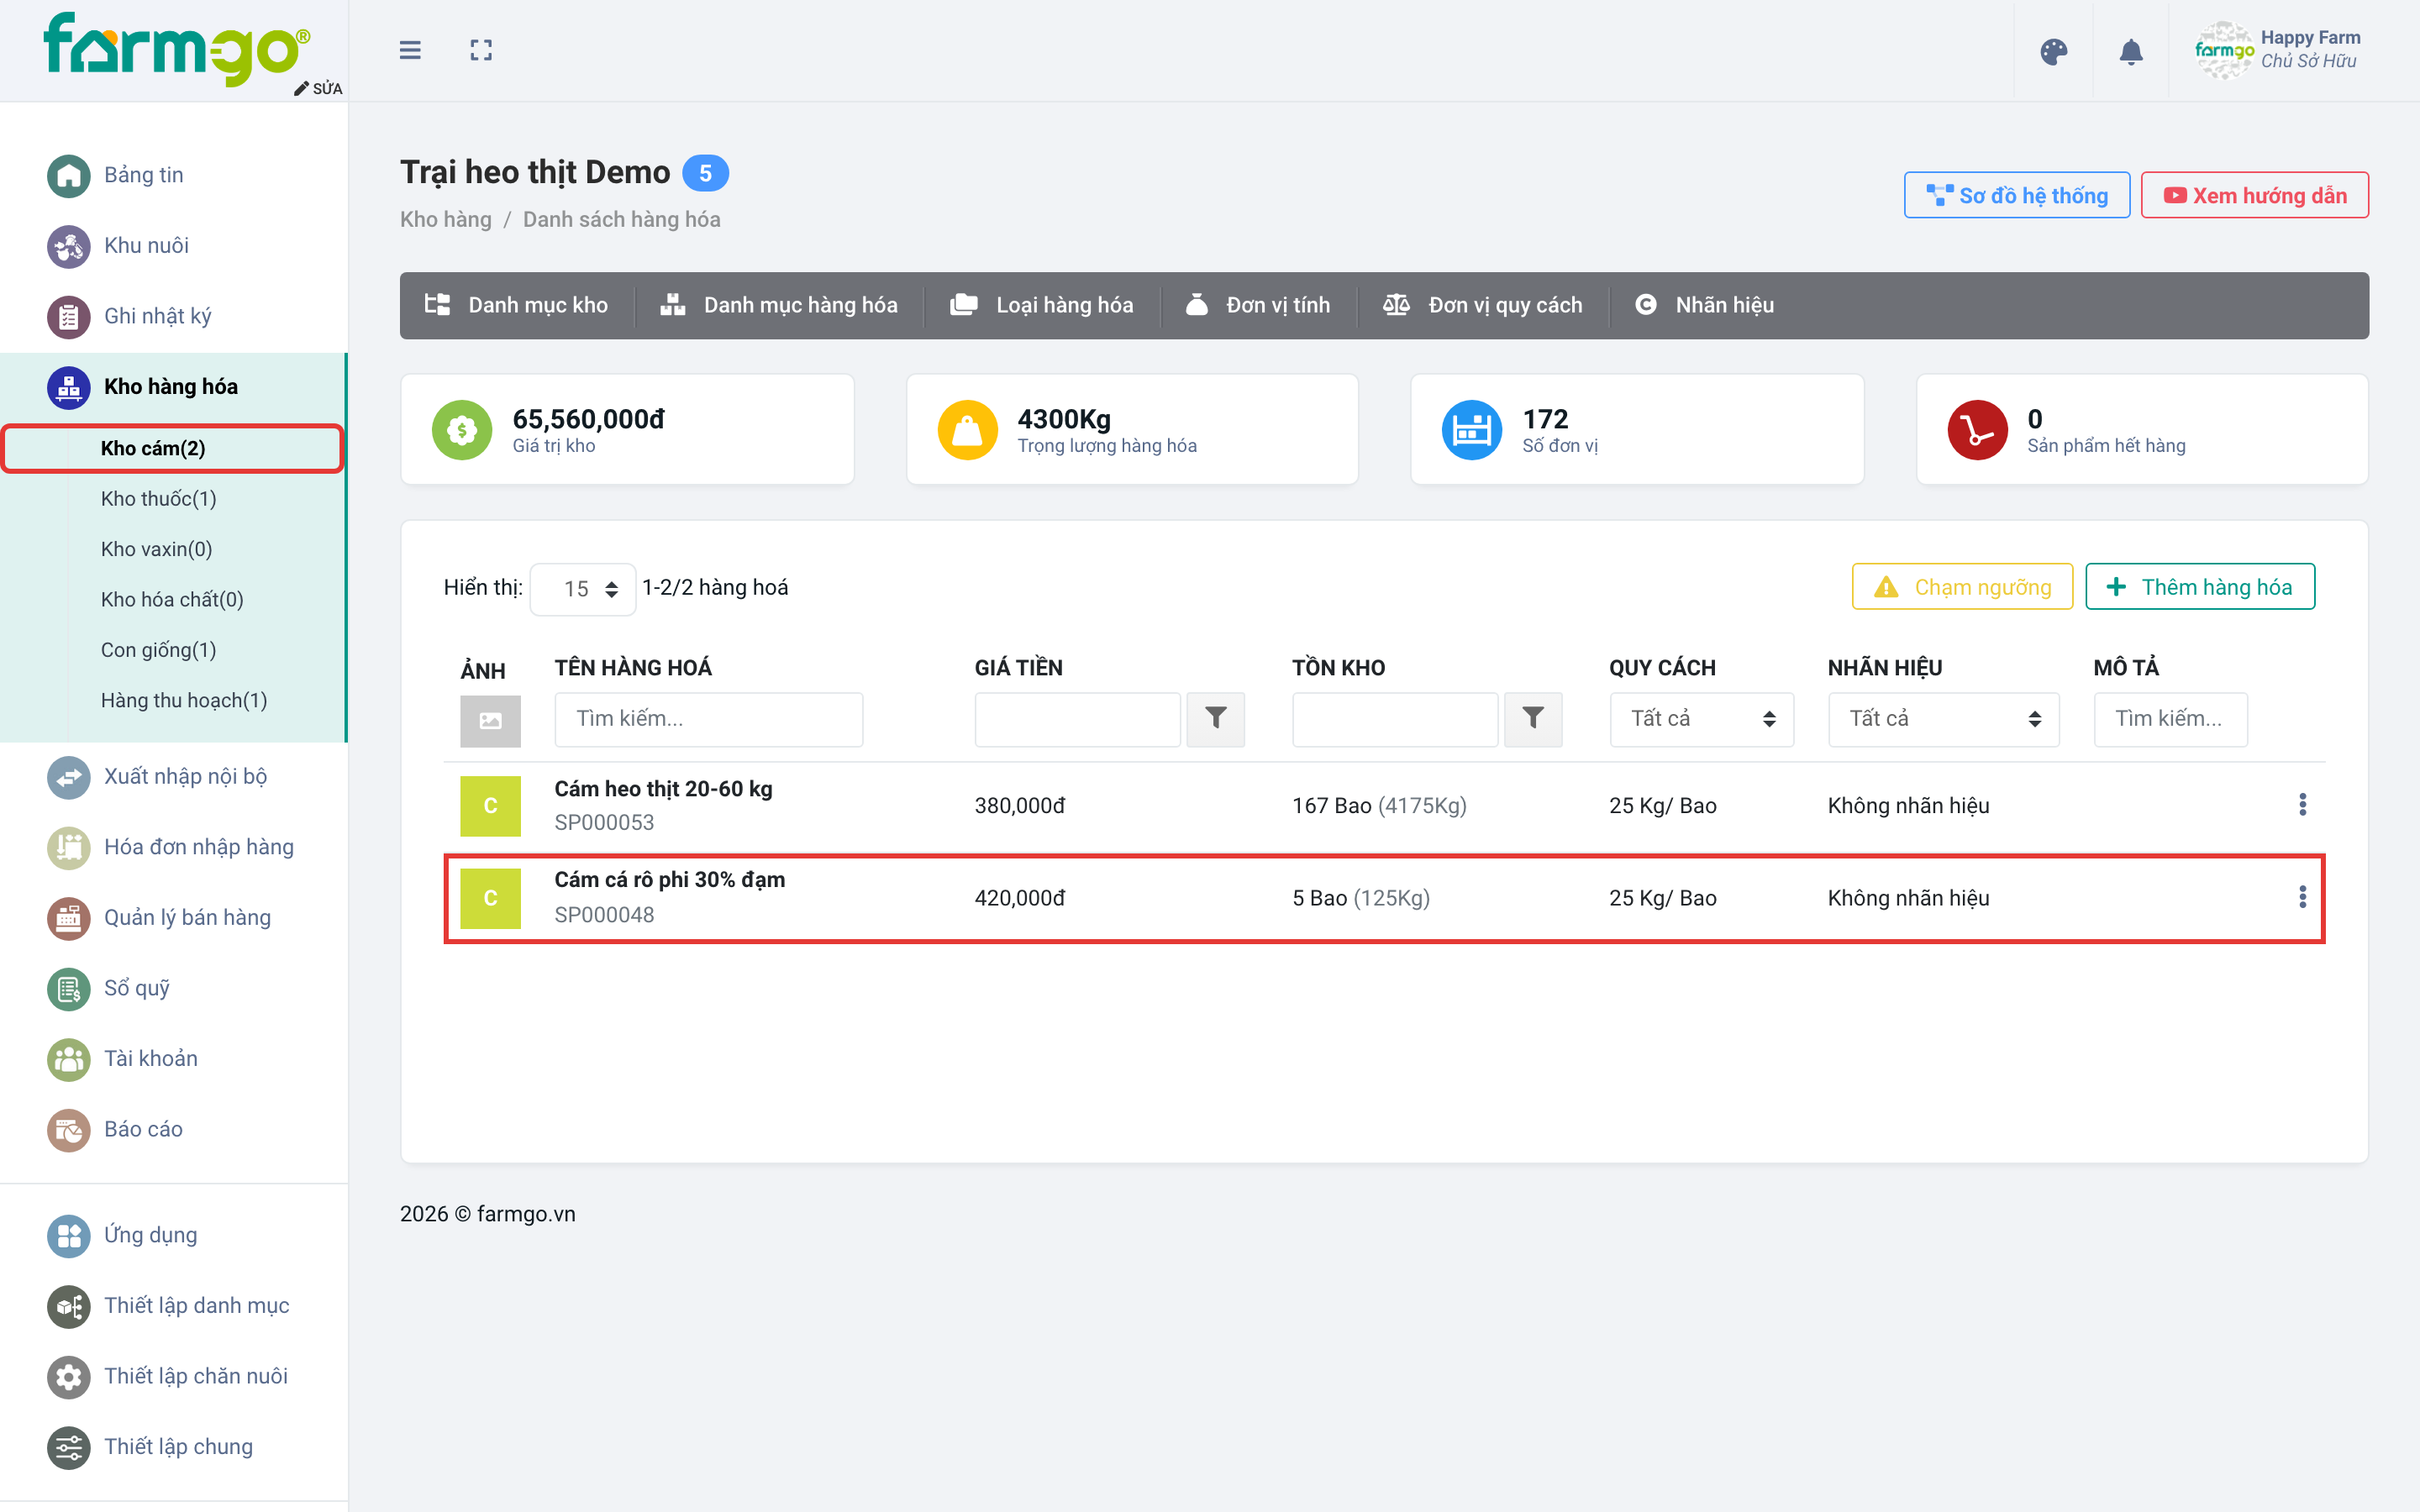The image size is (2420, 1512).
Task: Click the Tồn kho filter funnel icon
Action: (1533, 719)
